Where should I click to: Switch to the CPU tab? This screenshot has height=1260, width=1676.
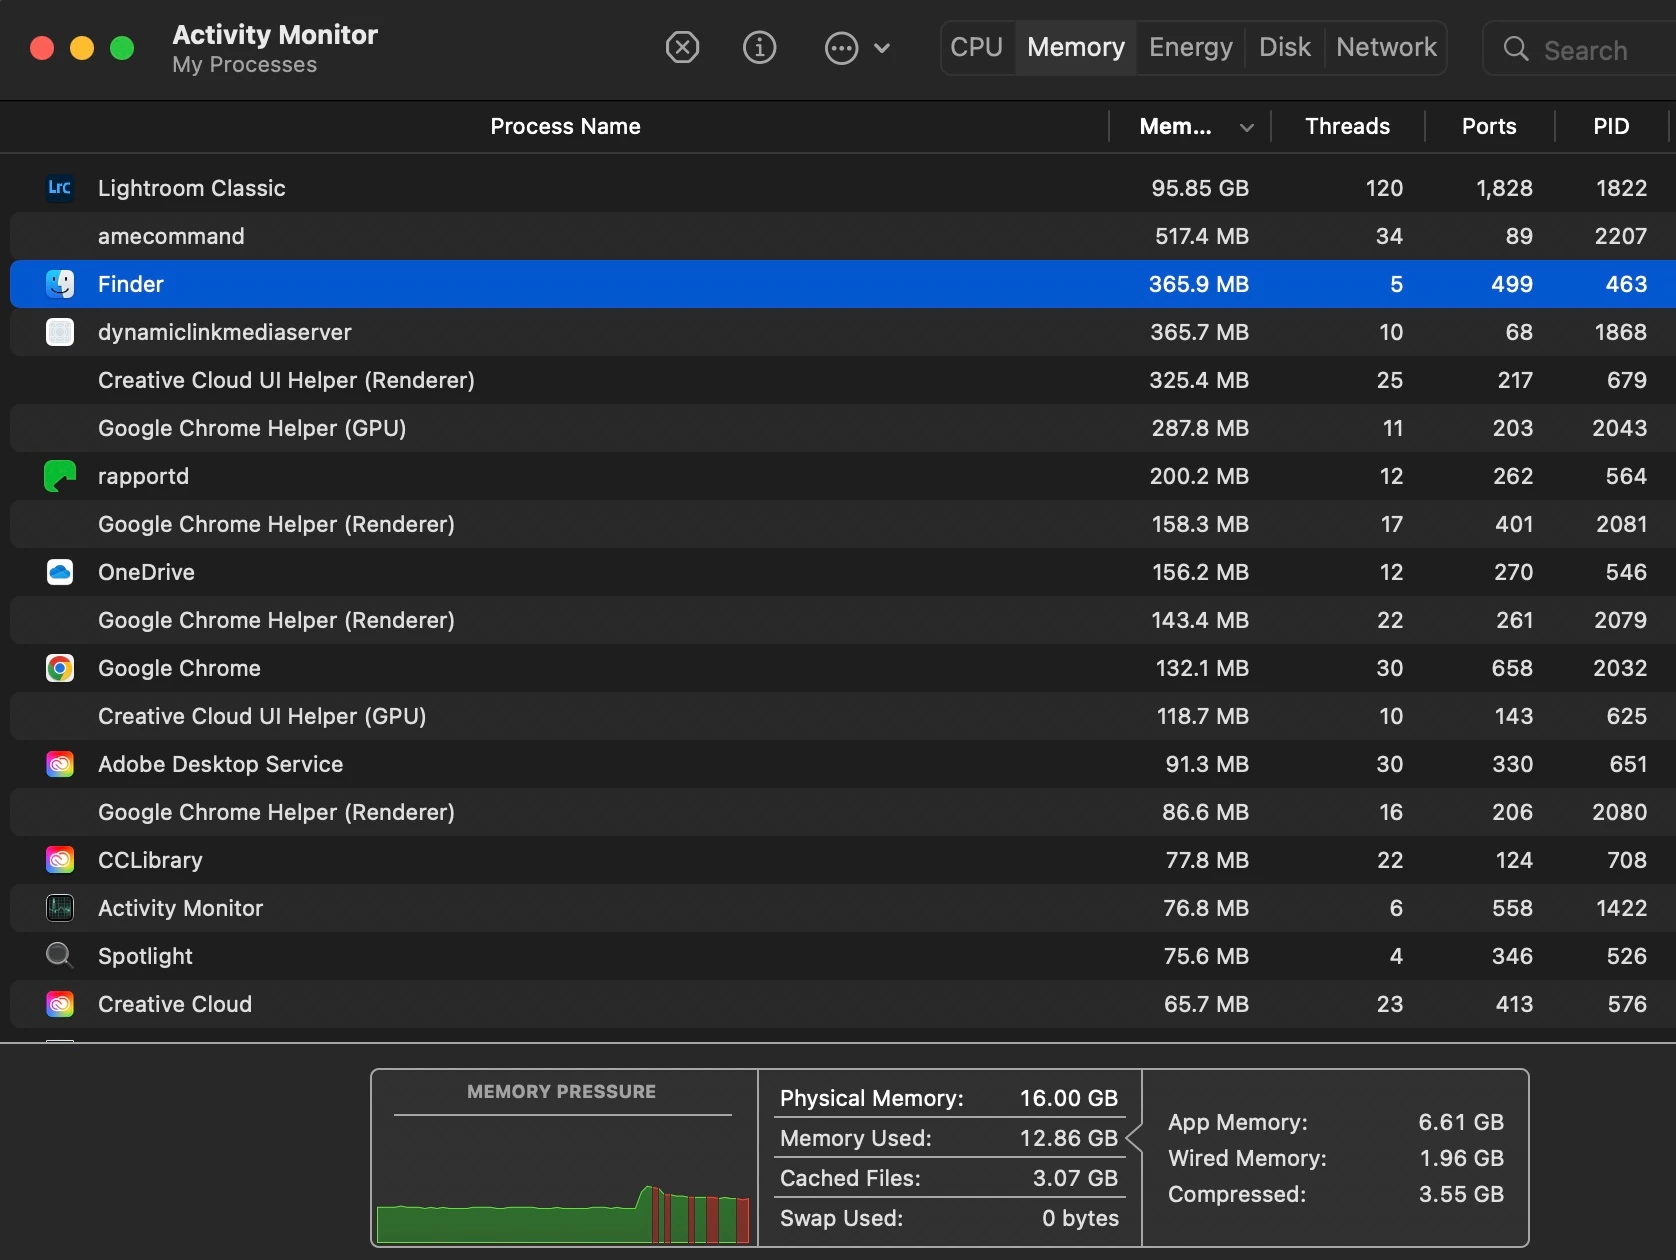point(977,47)
